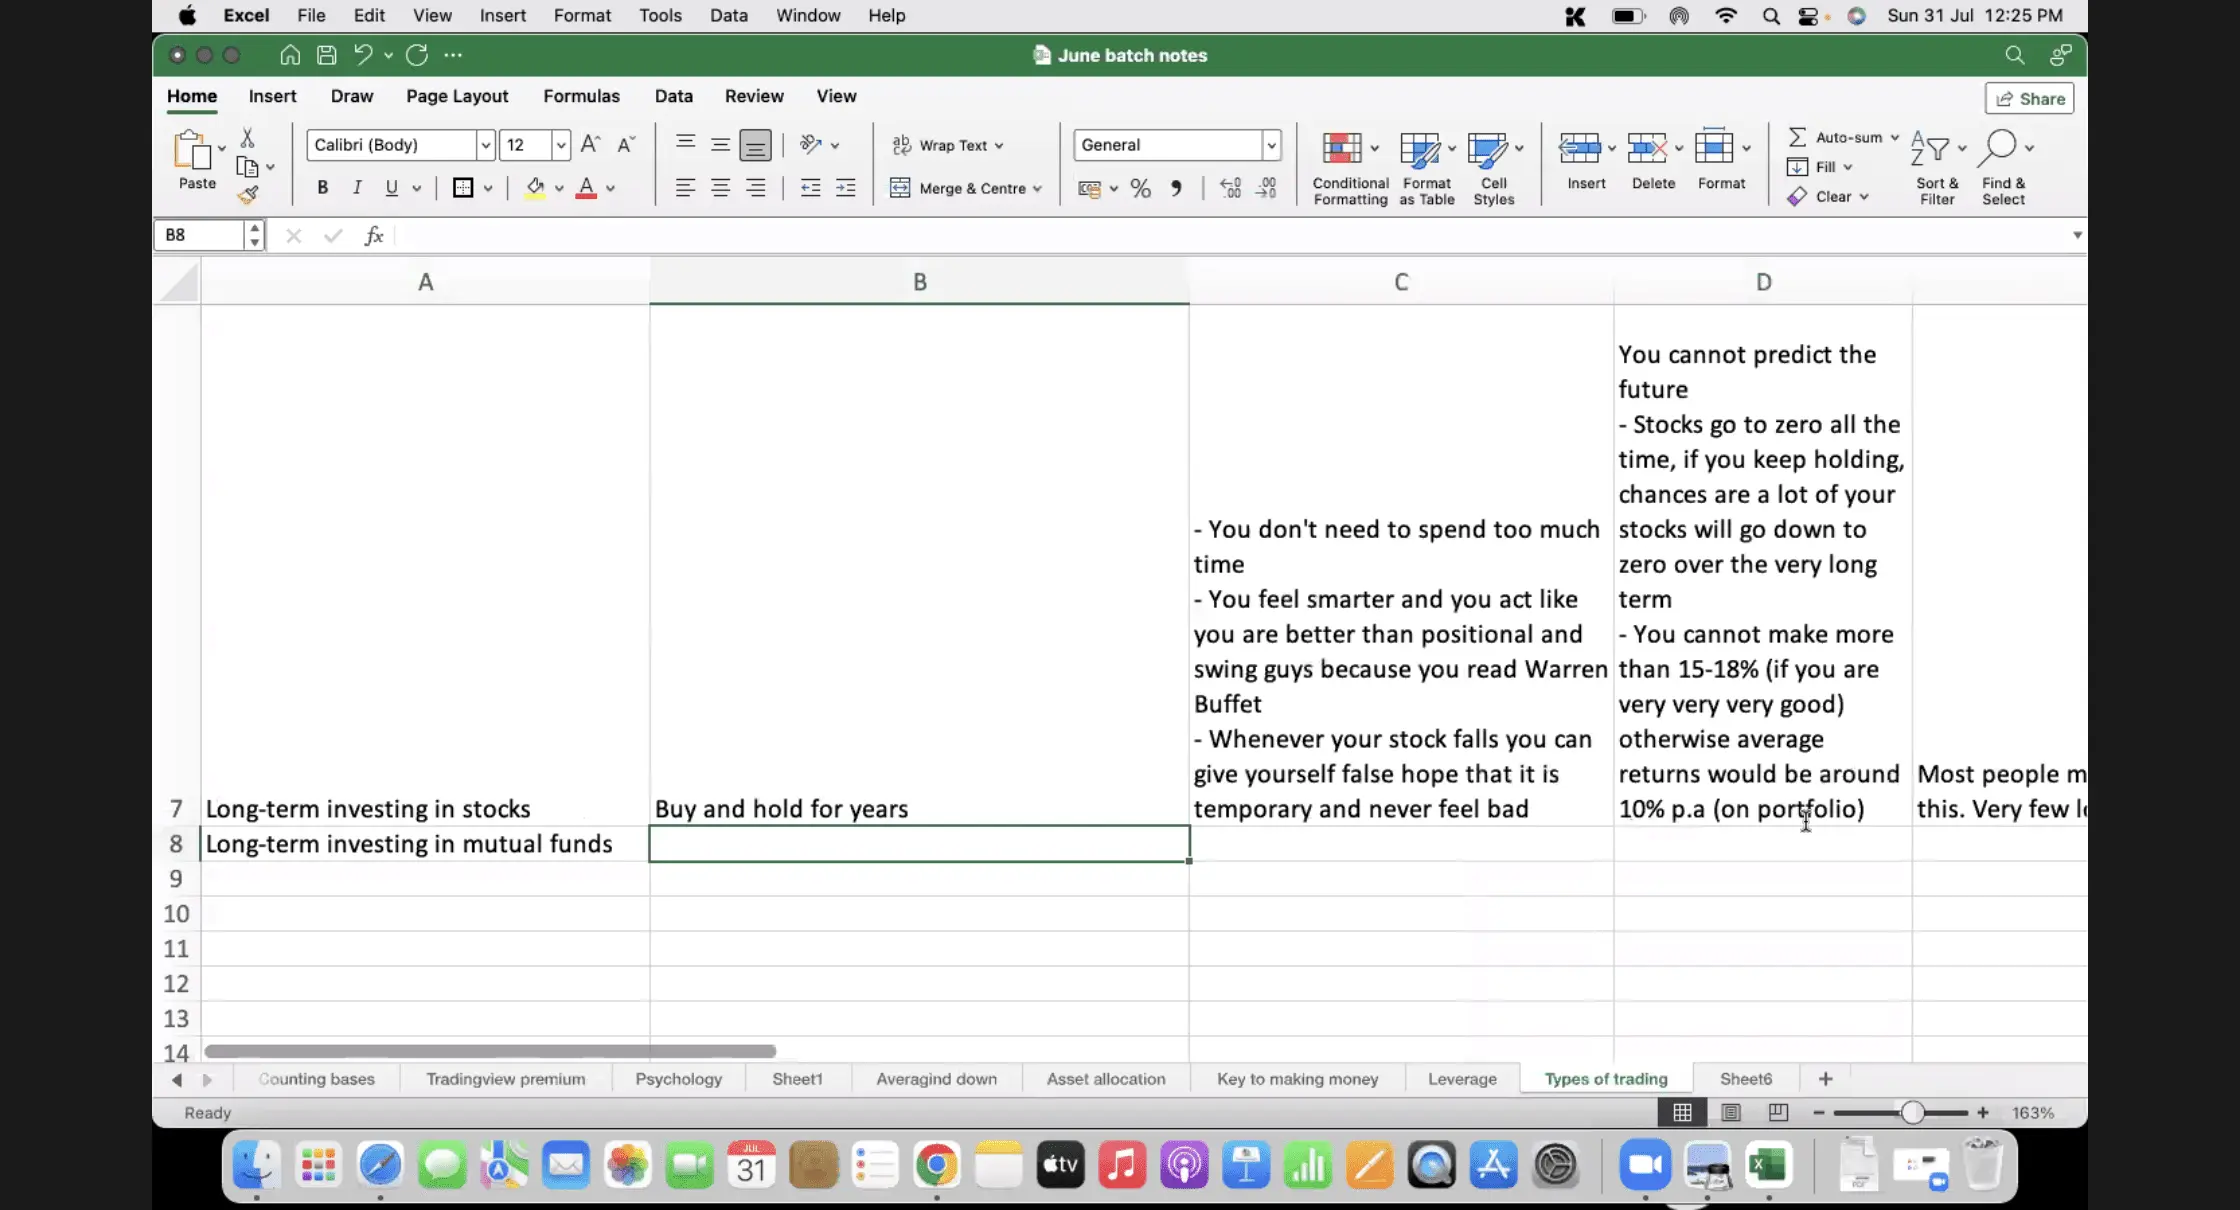Toggle Bold formatting
2240x1210 pixels.
[322, 188]
